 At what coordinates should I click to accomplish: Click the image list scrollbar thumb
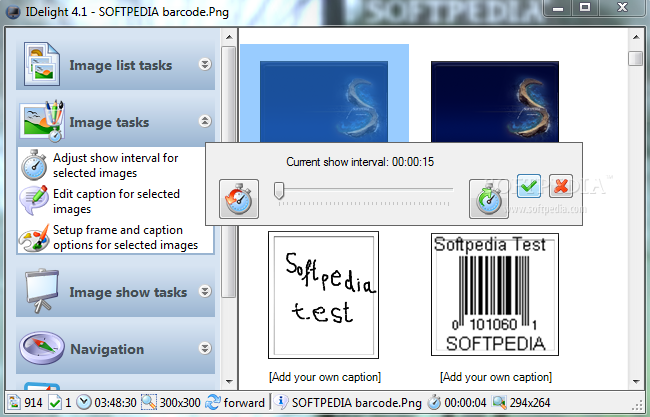(x=636, y=58)
